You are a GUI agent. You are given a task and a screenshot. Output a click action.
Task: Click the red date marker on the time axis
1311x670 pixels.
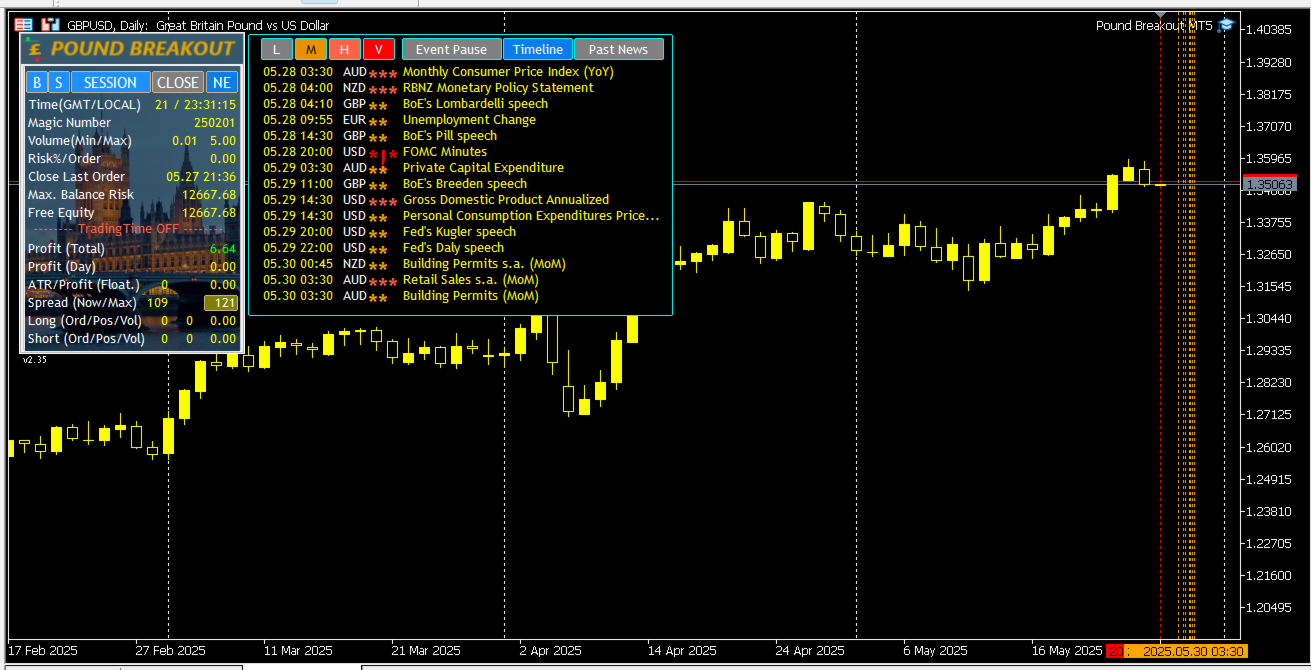click(1115, 651)
